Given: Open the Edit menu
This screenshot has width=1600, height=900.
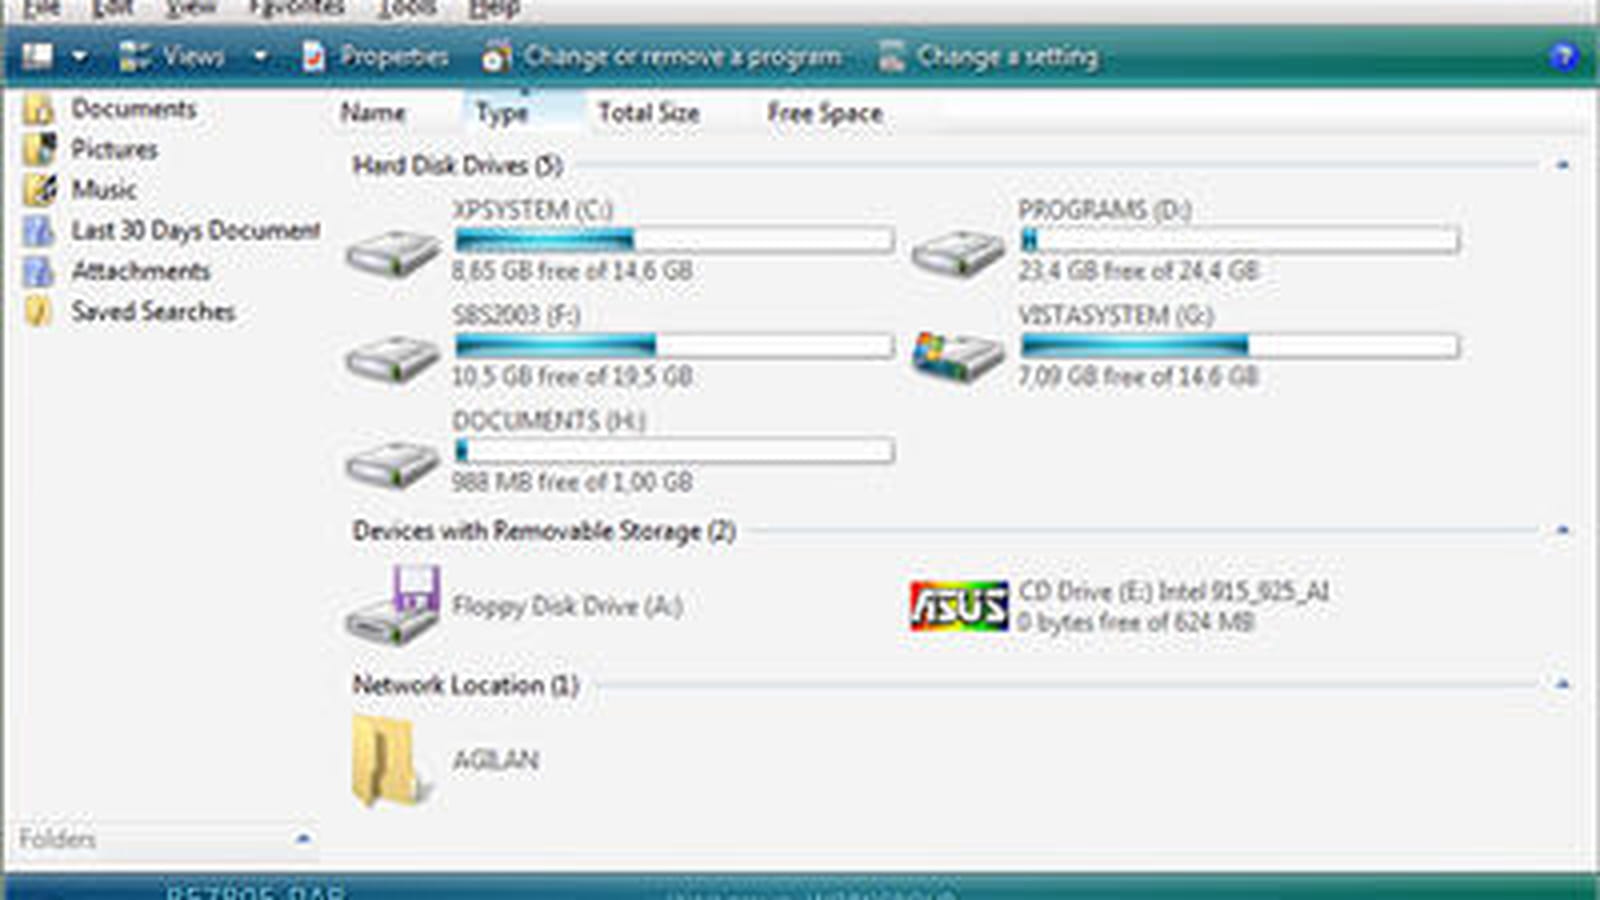Looking at the screenshot, I should click(x=113, y=8).
